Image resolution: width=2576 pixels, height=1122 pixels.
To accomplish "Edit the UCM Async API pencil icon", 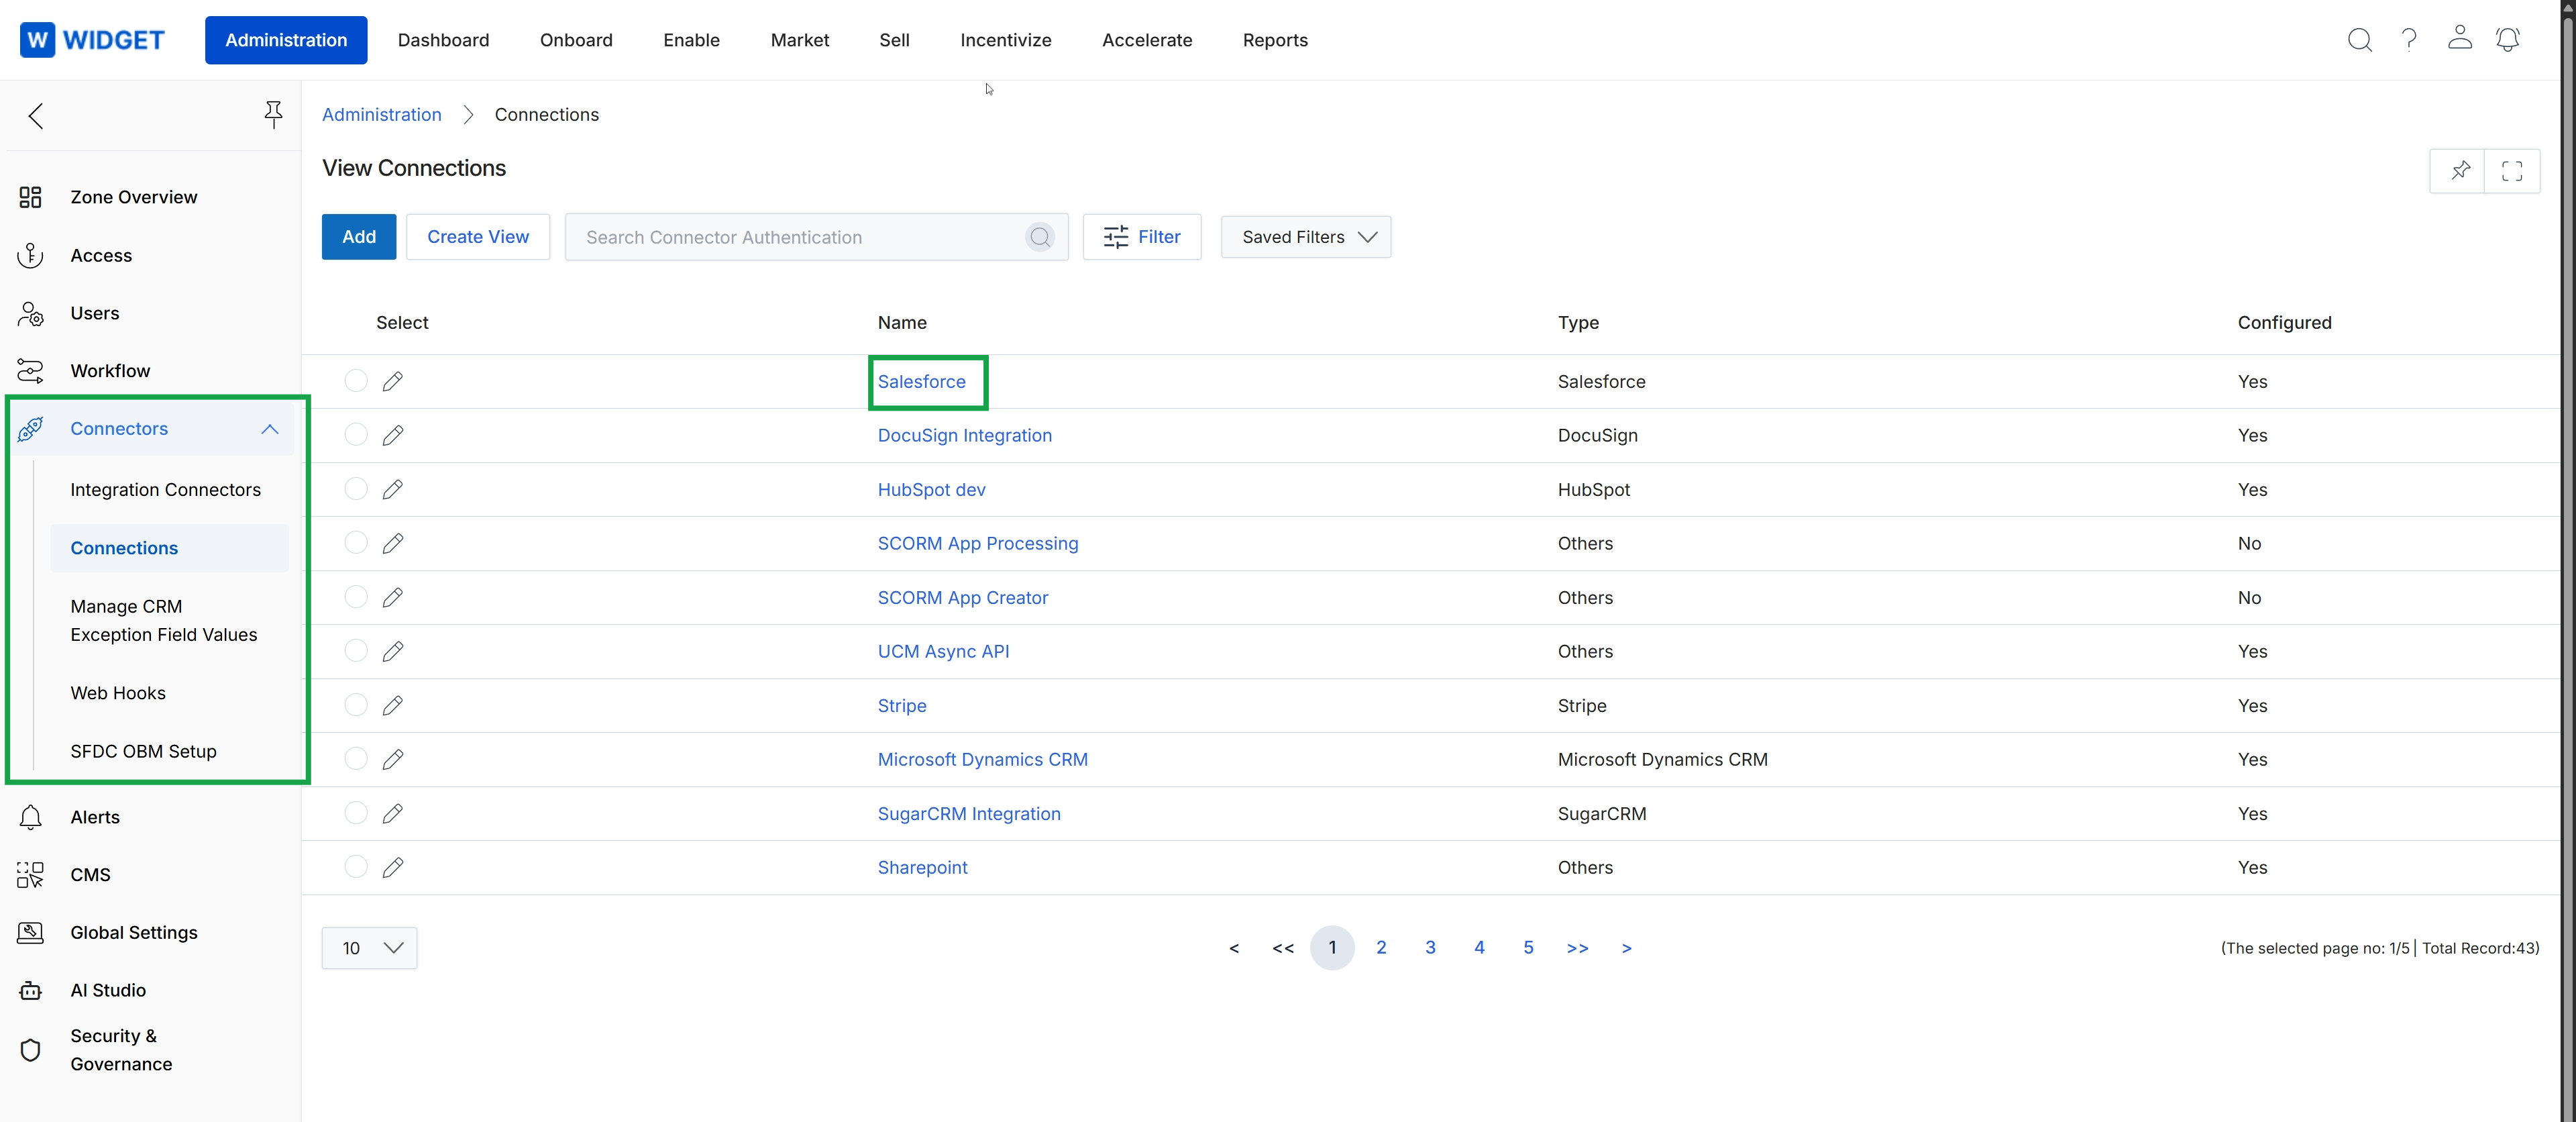I will [x=393, y=652].
